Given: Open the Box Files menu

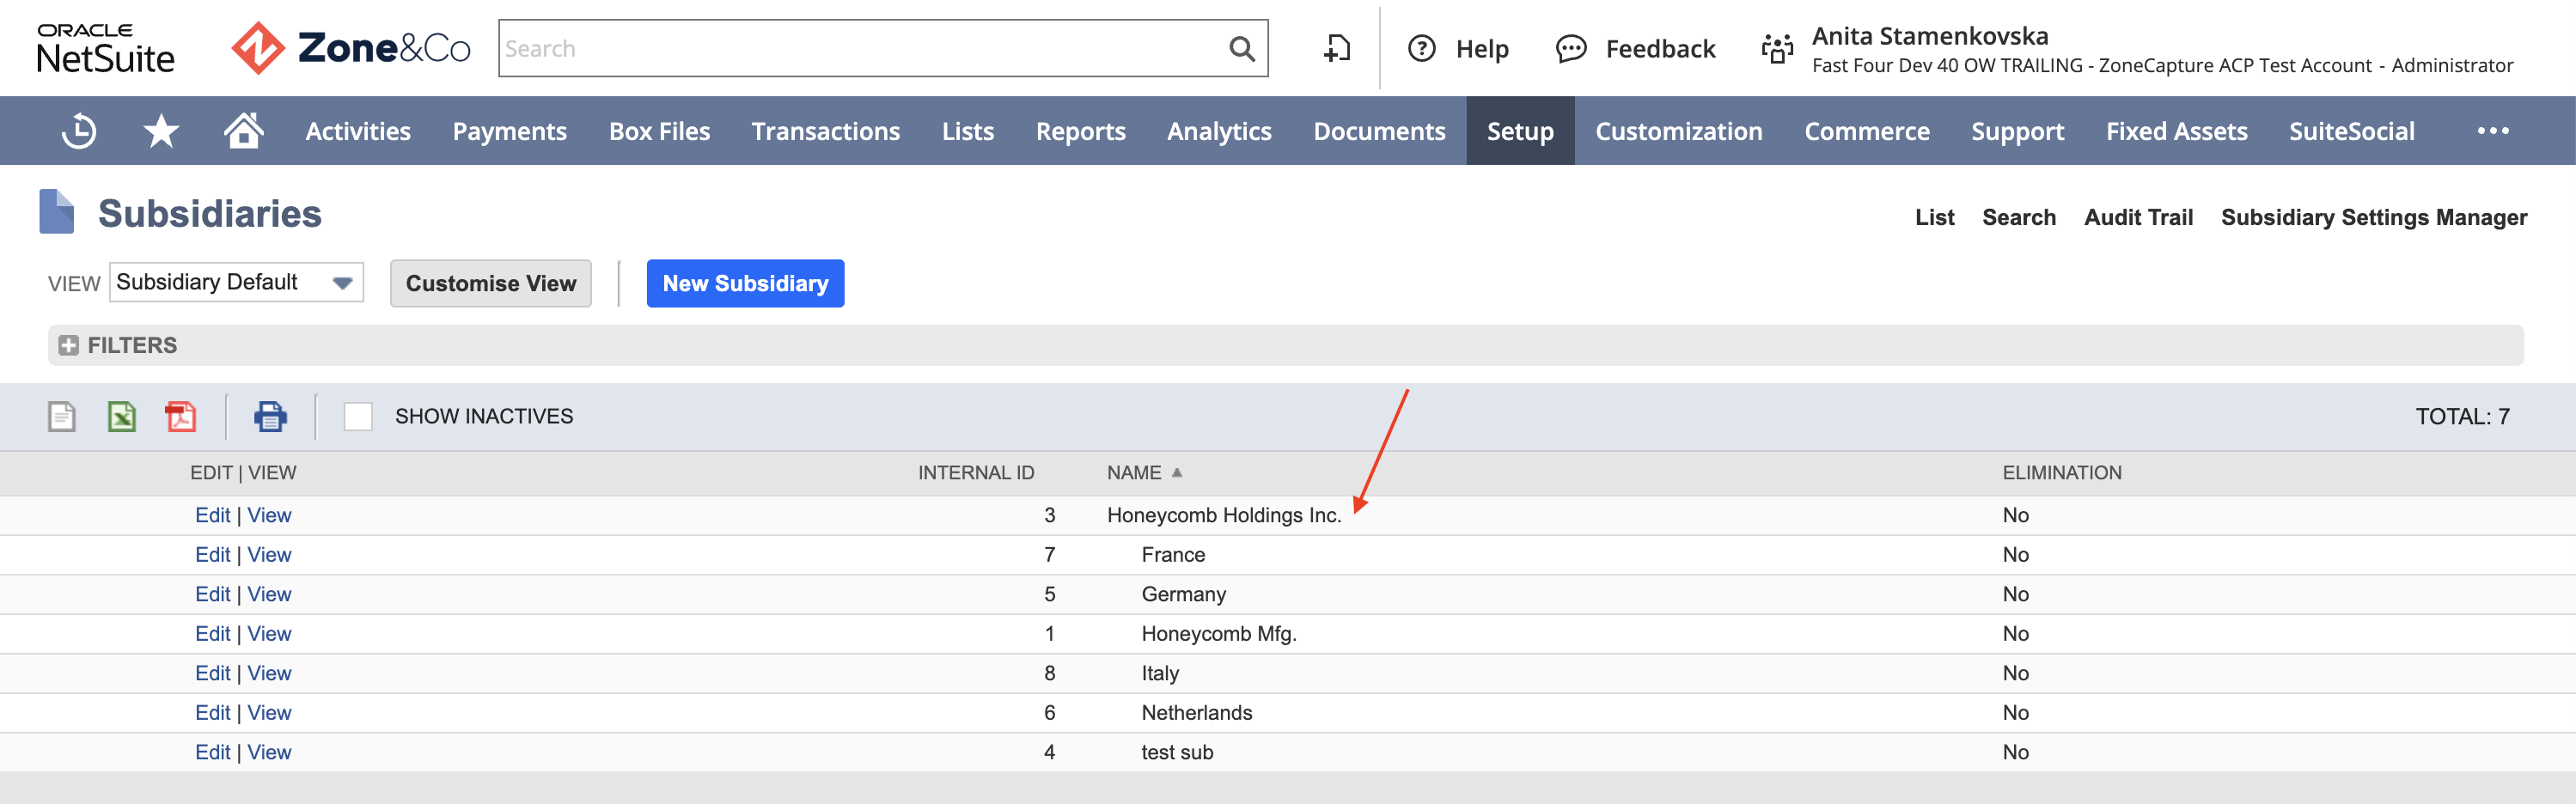Looking at the screenshot, I should click(x=660, y=131).
